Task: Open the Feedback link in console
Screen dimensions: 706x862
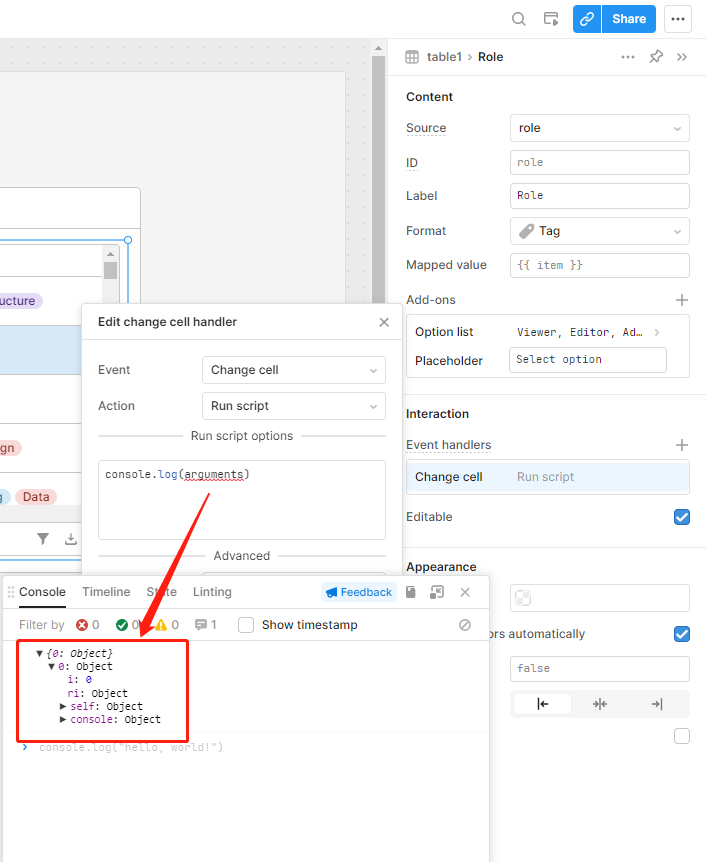Action: 359,592
